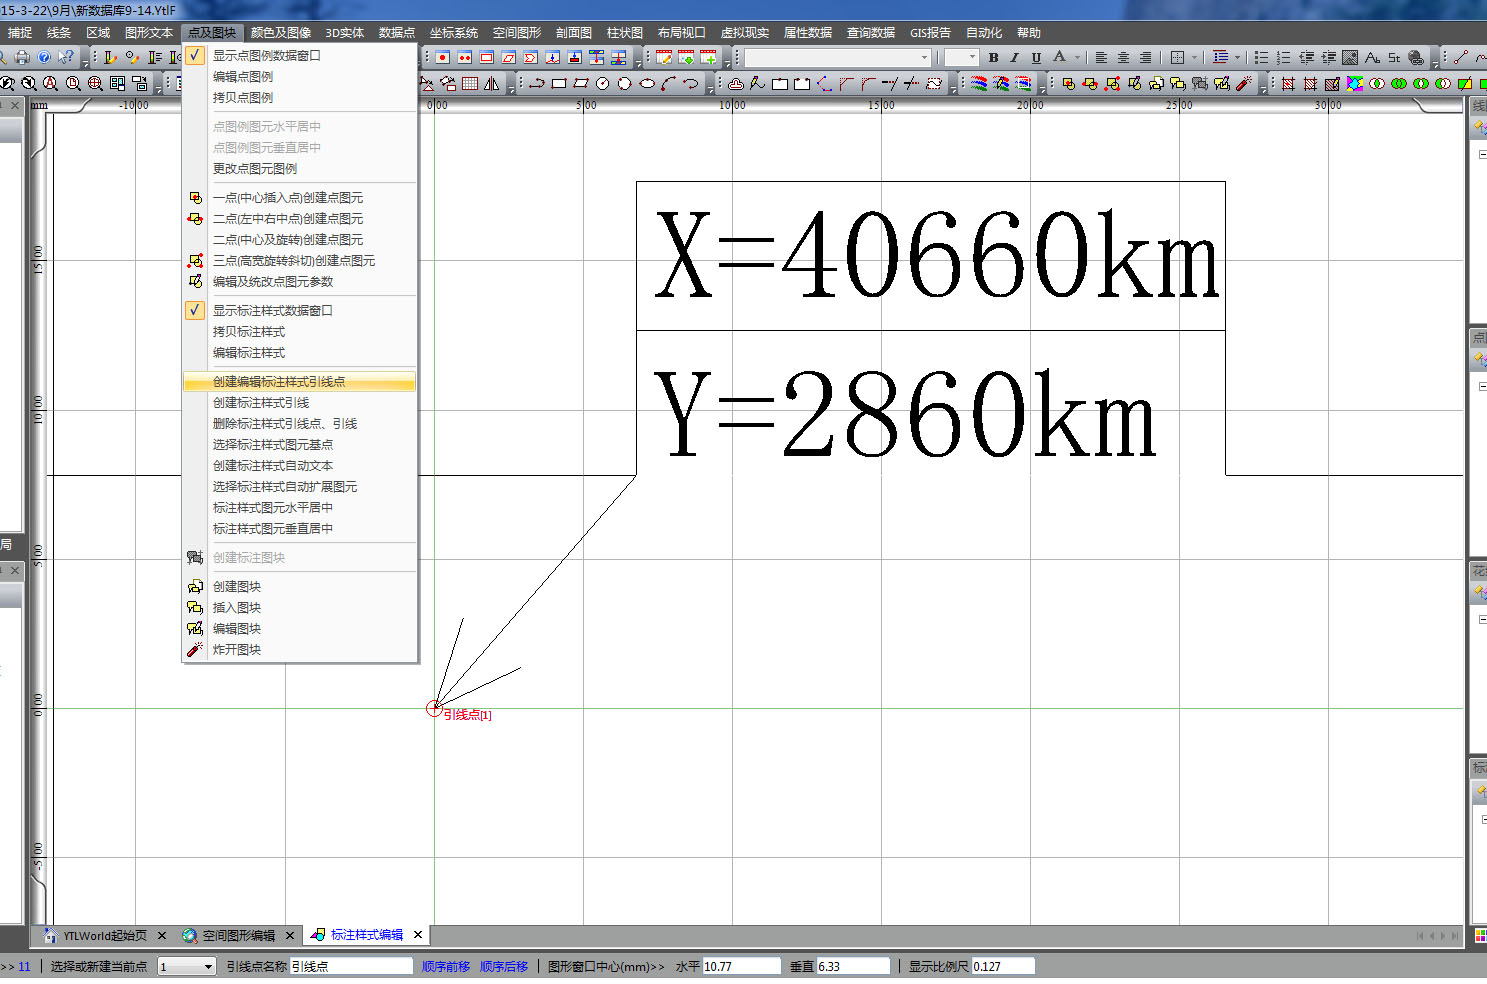Choose 炸开图块 from the menu
Viewport: 1487px width, 984px height.
pyautogui.click(x=299, y=650)
